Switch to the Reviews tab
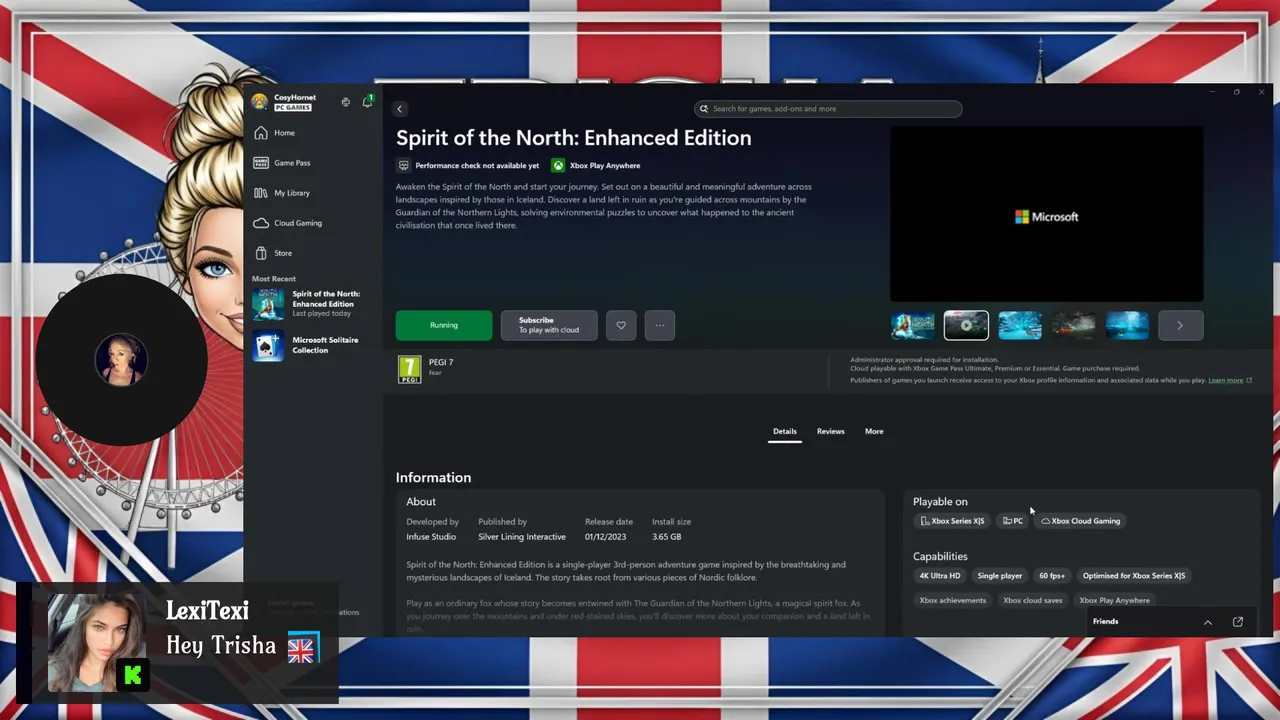Screen dimensions: 1280x720 coord(831,432)
